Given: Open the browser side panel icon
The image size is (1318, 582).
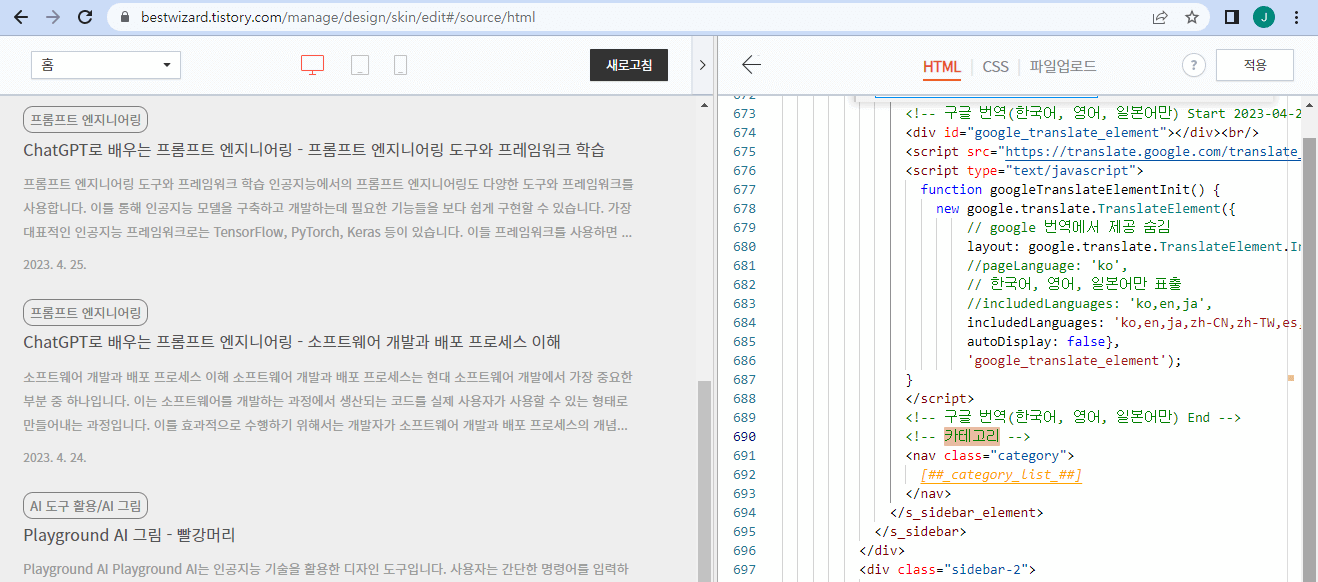Looking at the screenshot, I should [x=1231, y=16].
